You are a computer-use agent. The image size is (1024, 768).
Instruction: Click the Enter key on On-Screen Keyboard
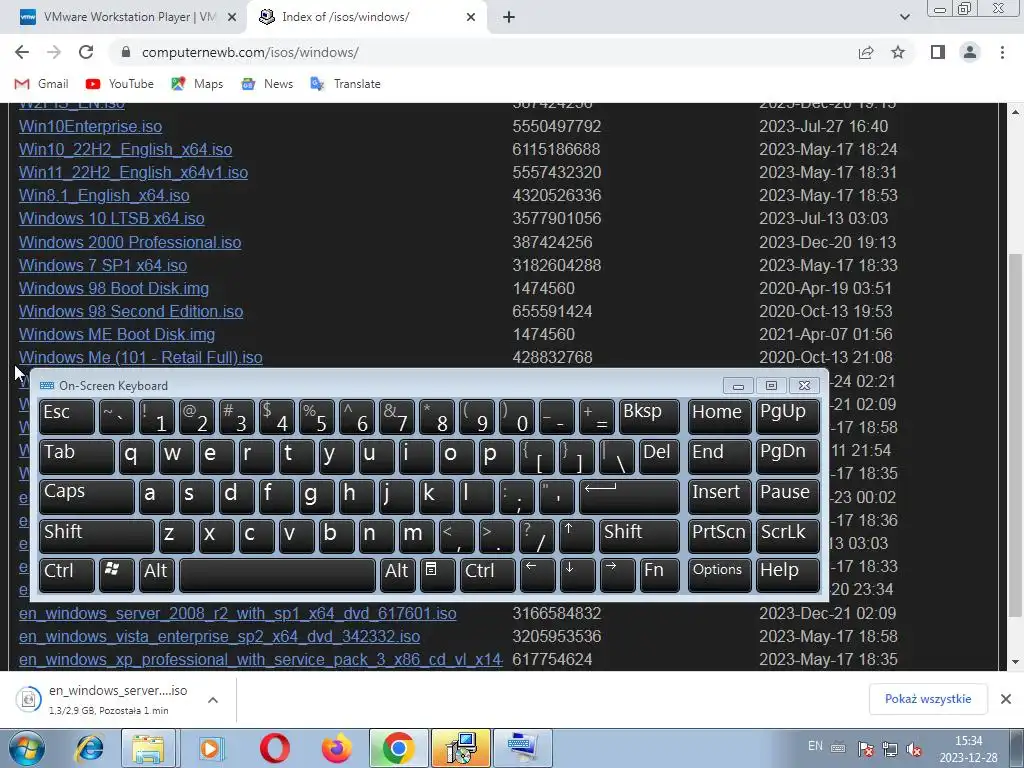630,496
